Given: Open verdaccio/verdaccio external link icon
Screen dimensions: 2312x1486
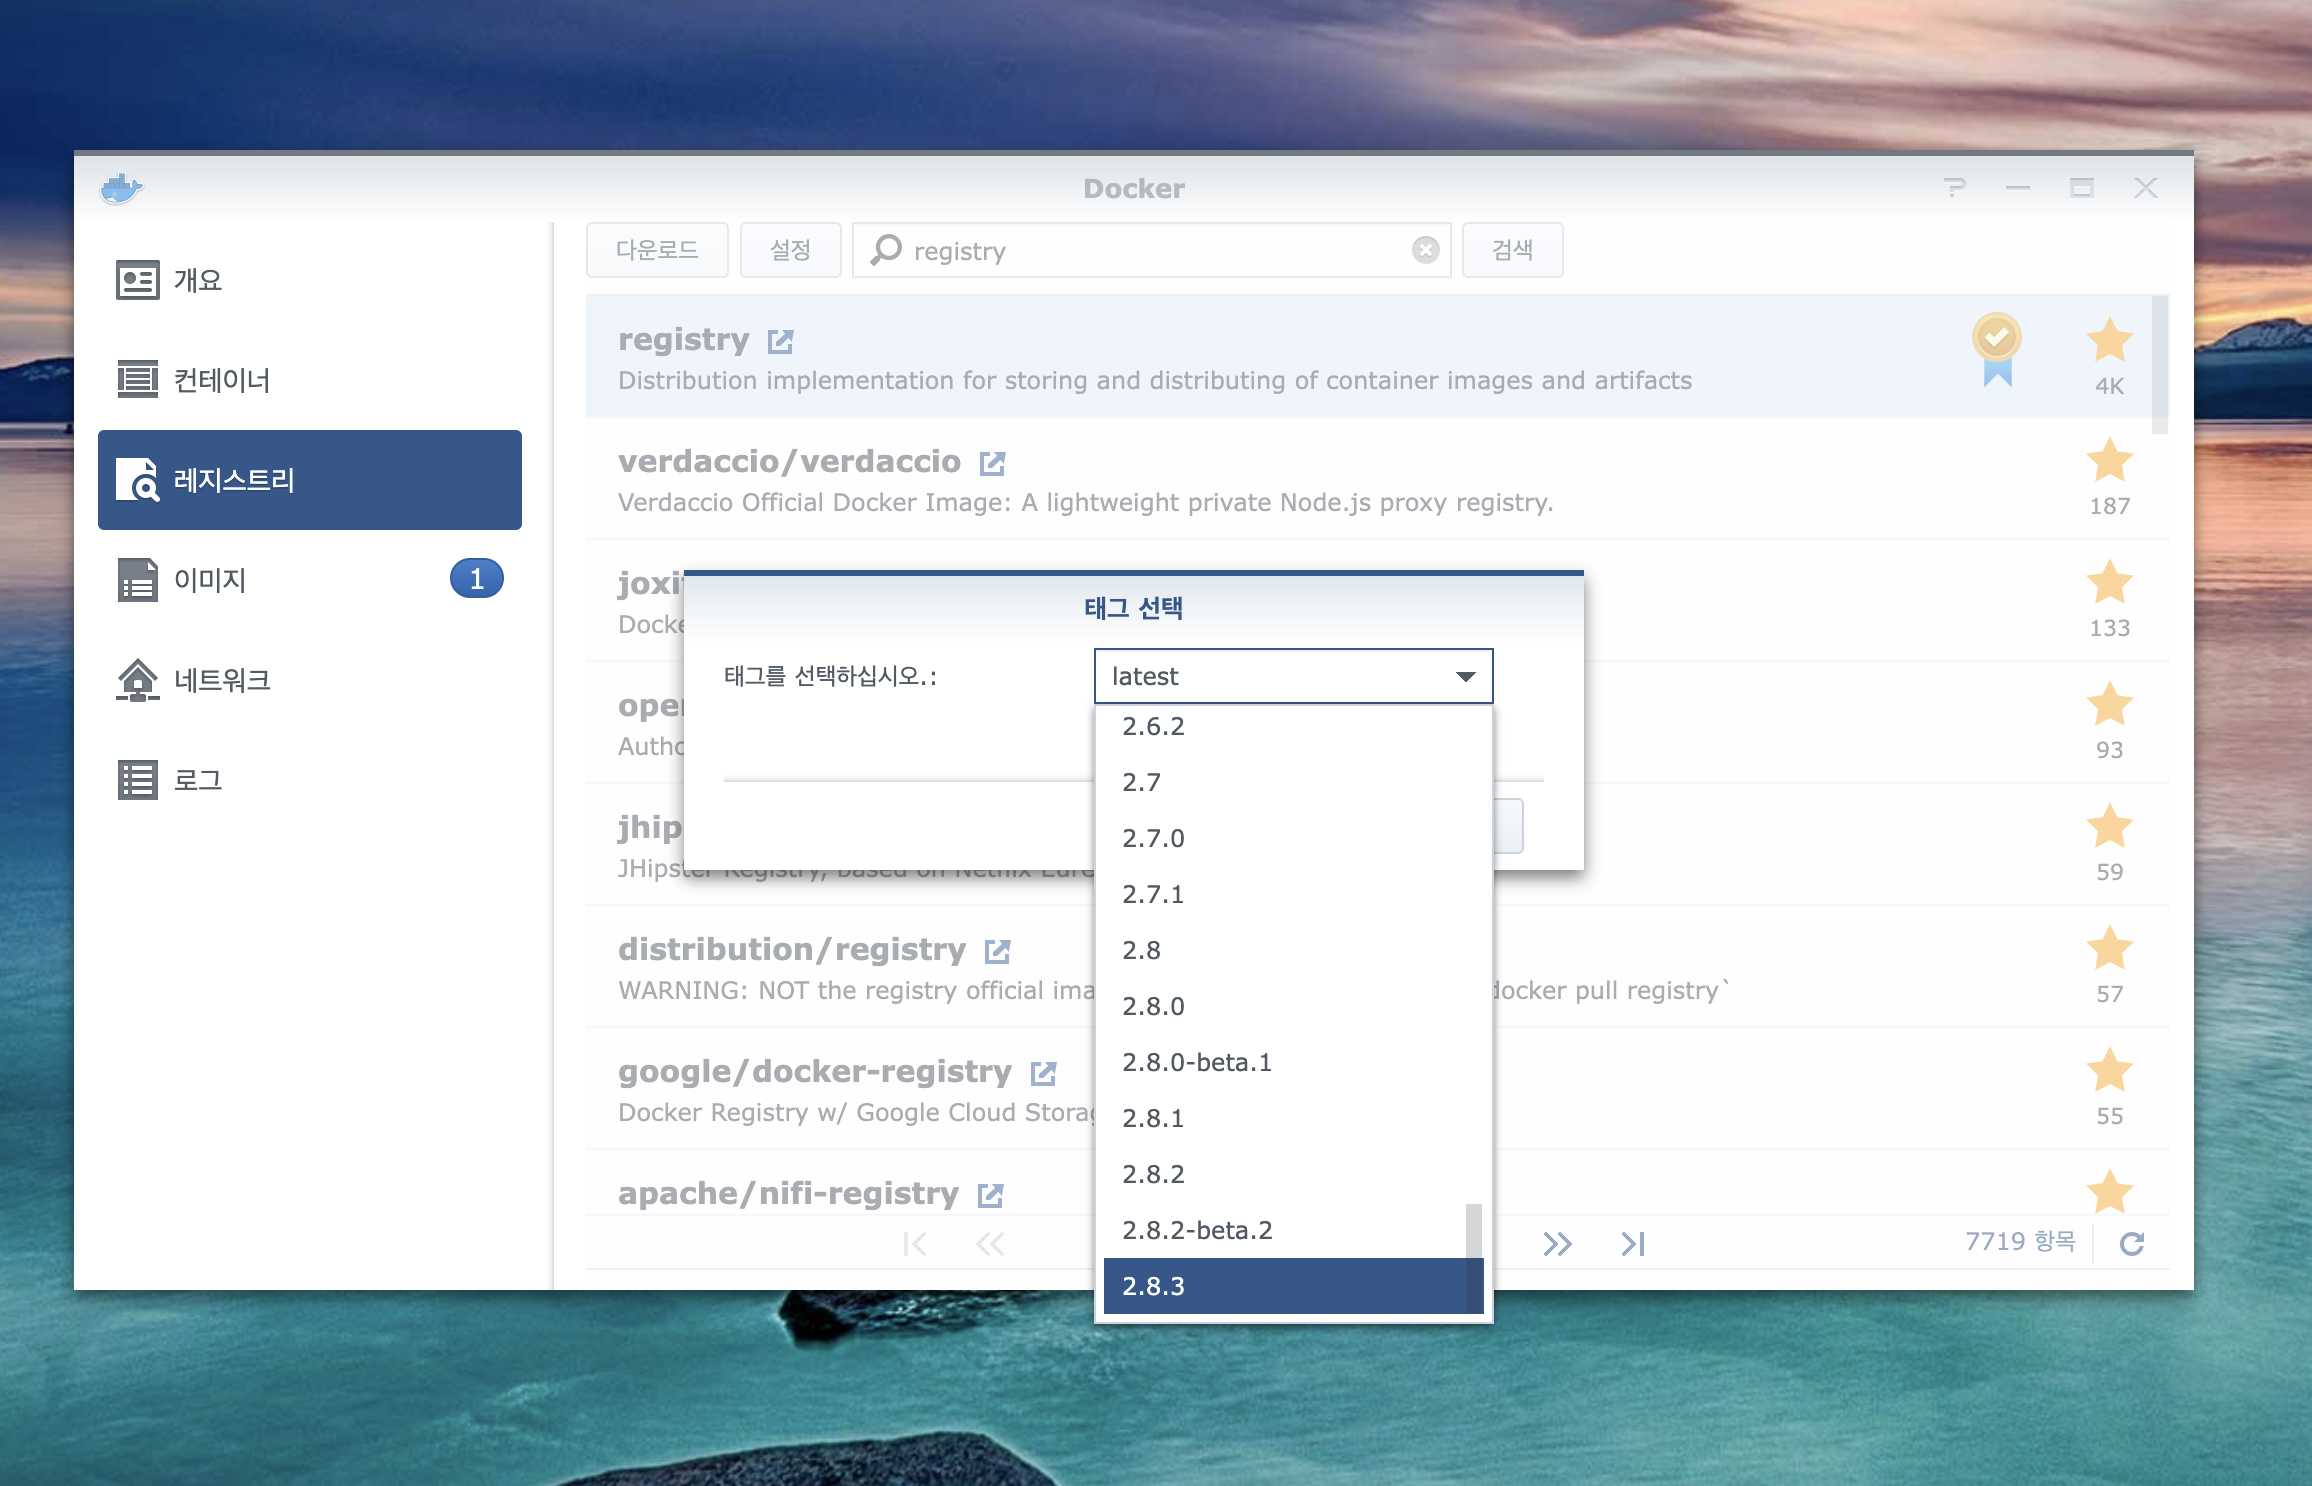Looking at the screenshot, I should point(992,463).
